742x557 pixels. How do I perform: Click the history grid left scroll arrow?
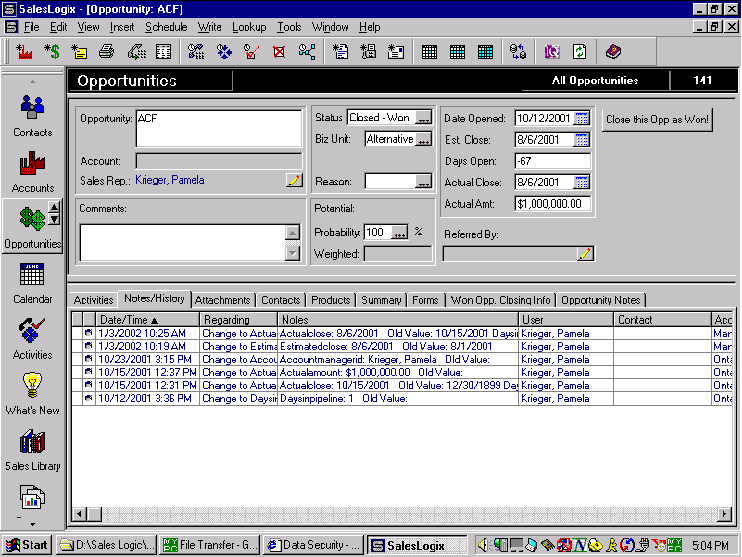tap(80, 514)
